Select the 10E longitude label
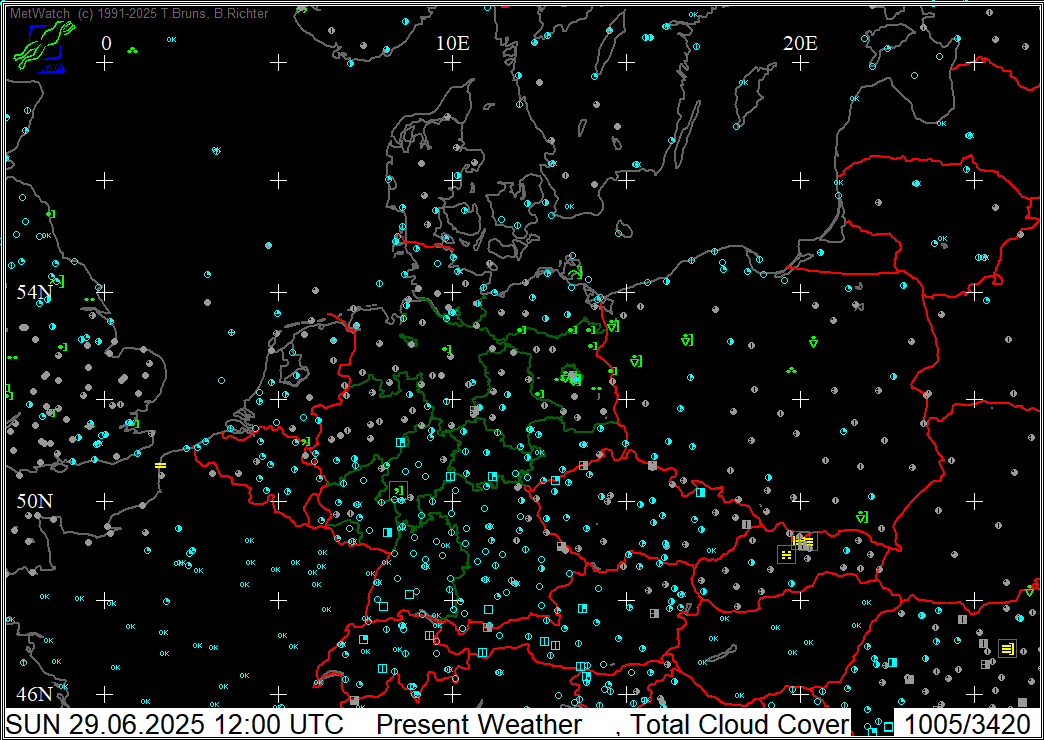 click(453, 43)
